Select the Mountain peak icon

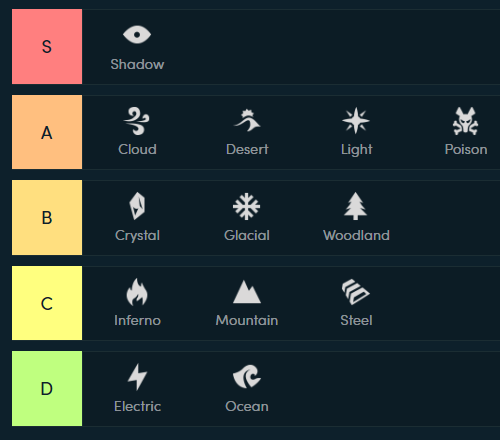247,292
